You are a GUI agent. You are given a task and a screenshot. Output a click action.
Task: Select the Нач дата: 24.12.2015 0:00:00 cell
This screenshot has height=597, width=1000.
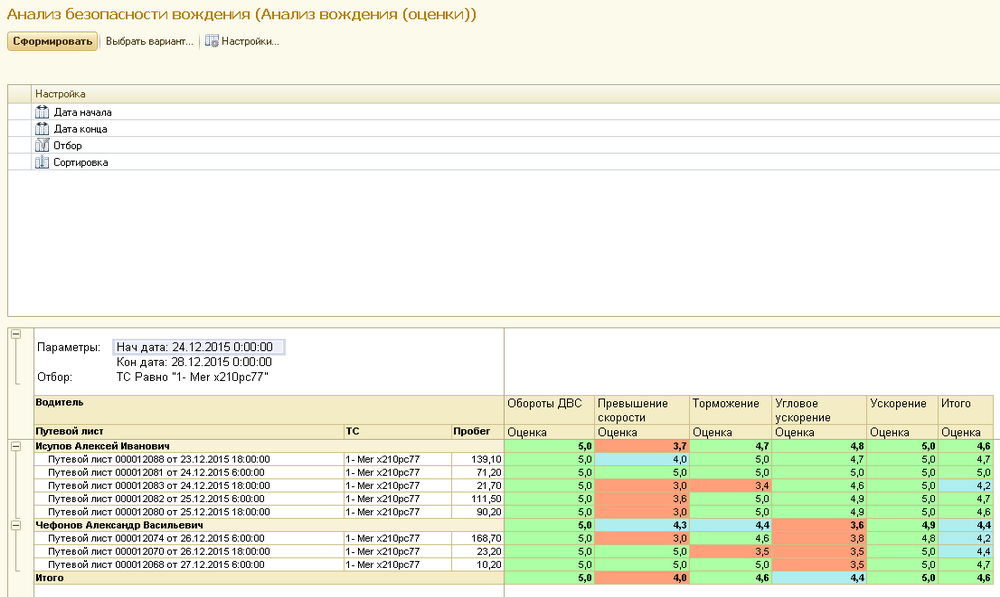[x=199, y=347]
